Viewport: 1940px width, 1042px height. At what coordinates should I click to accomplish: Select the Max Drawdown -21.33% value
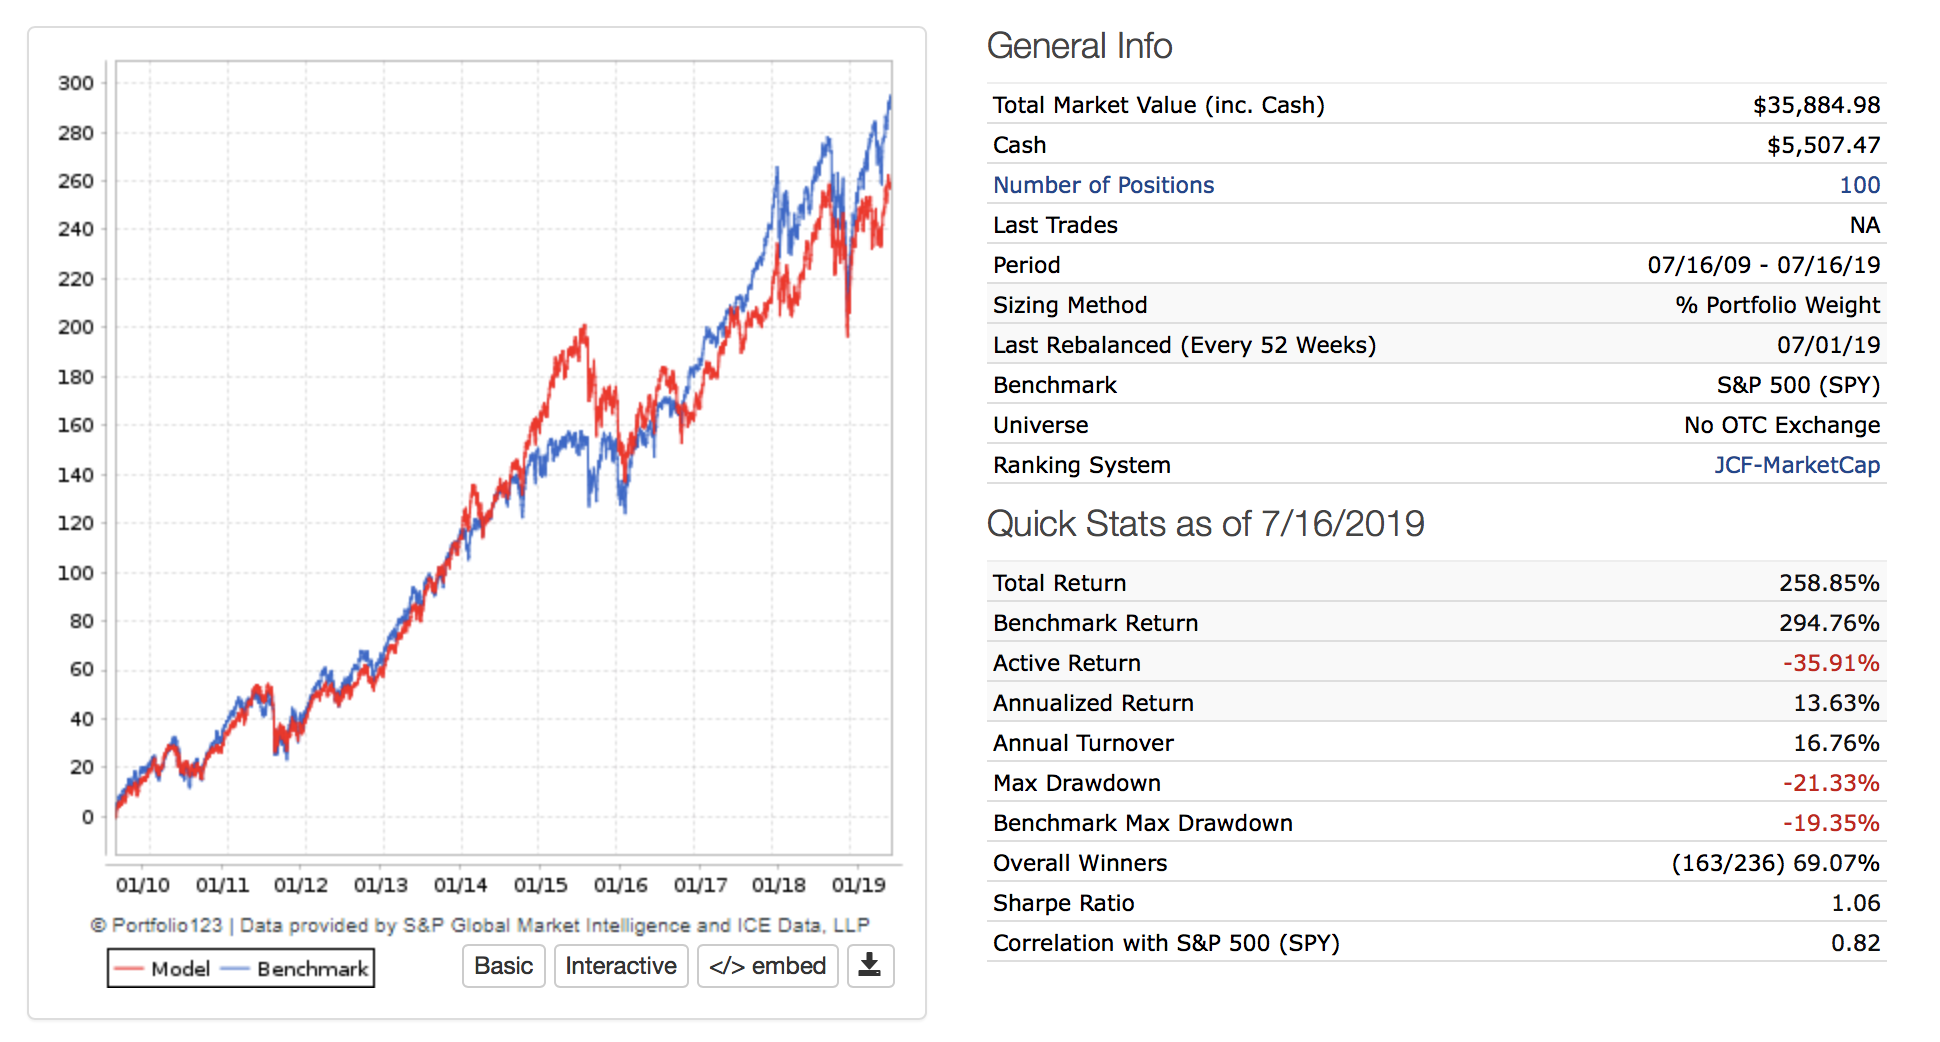tap(1830, 783)
